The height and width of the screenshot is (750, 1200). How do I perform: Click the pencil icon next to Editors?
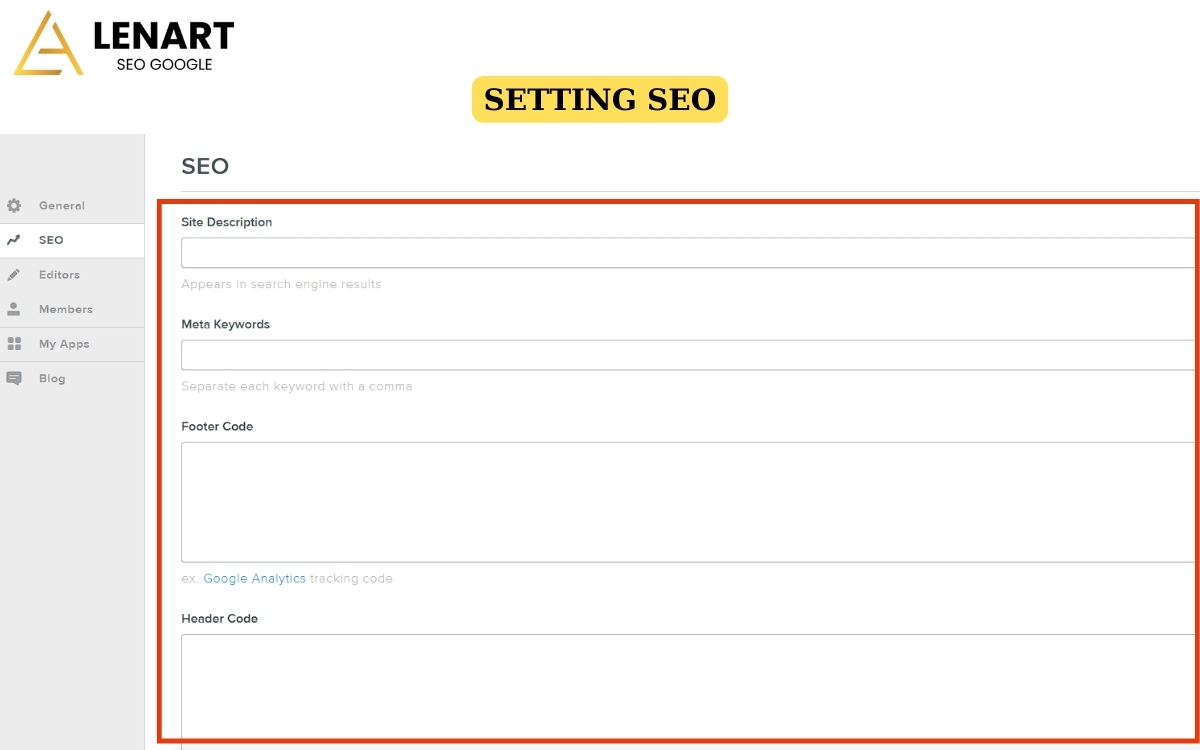click(14, 274)
